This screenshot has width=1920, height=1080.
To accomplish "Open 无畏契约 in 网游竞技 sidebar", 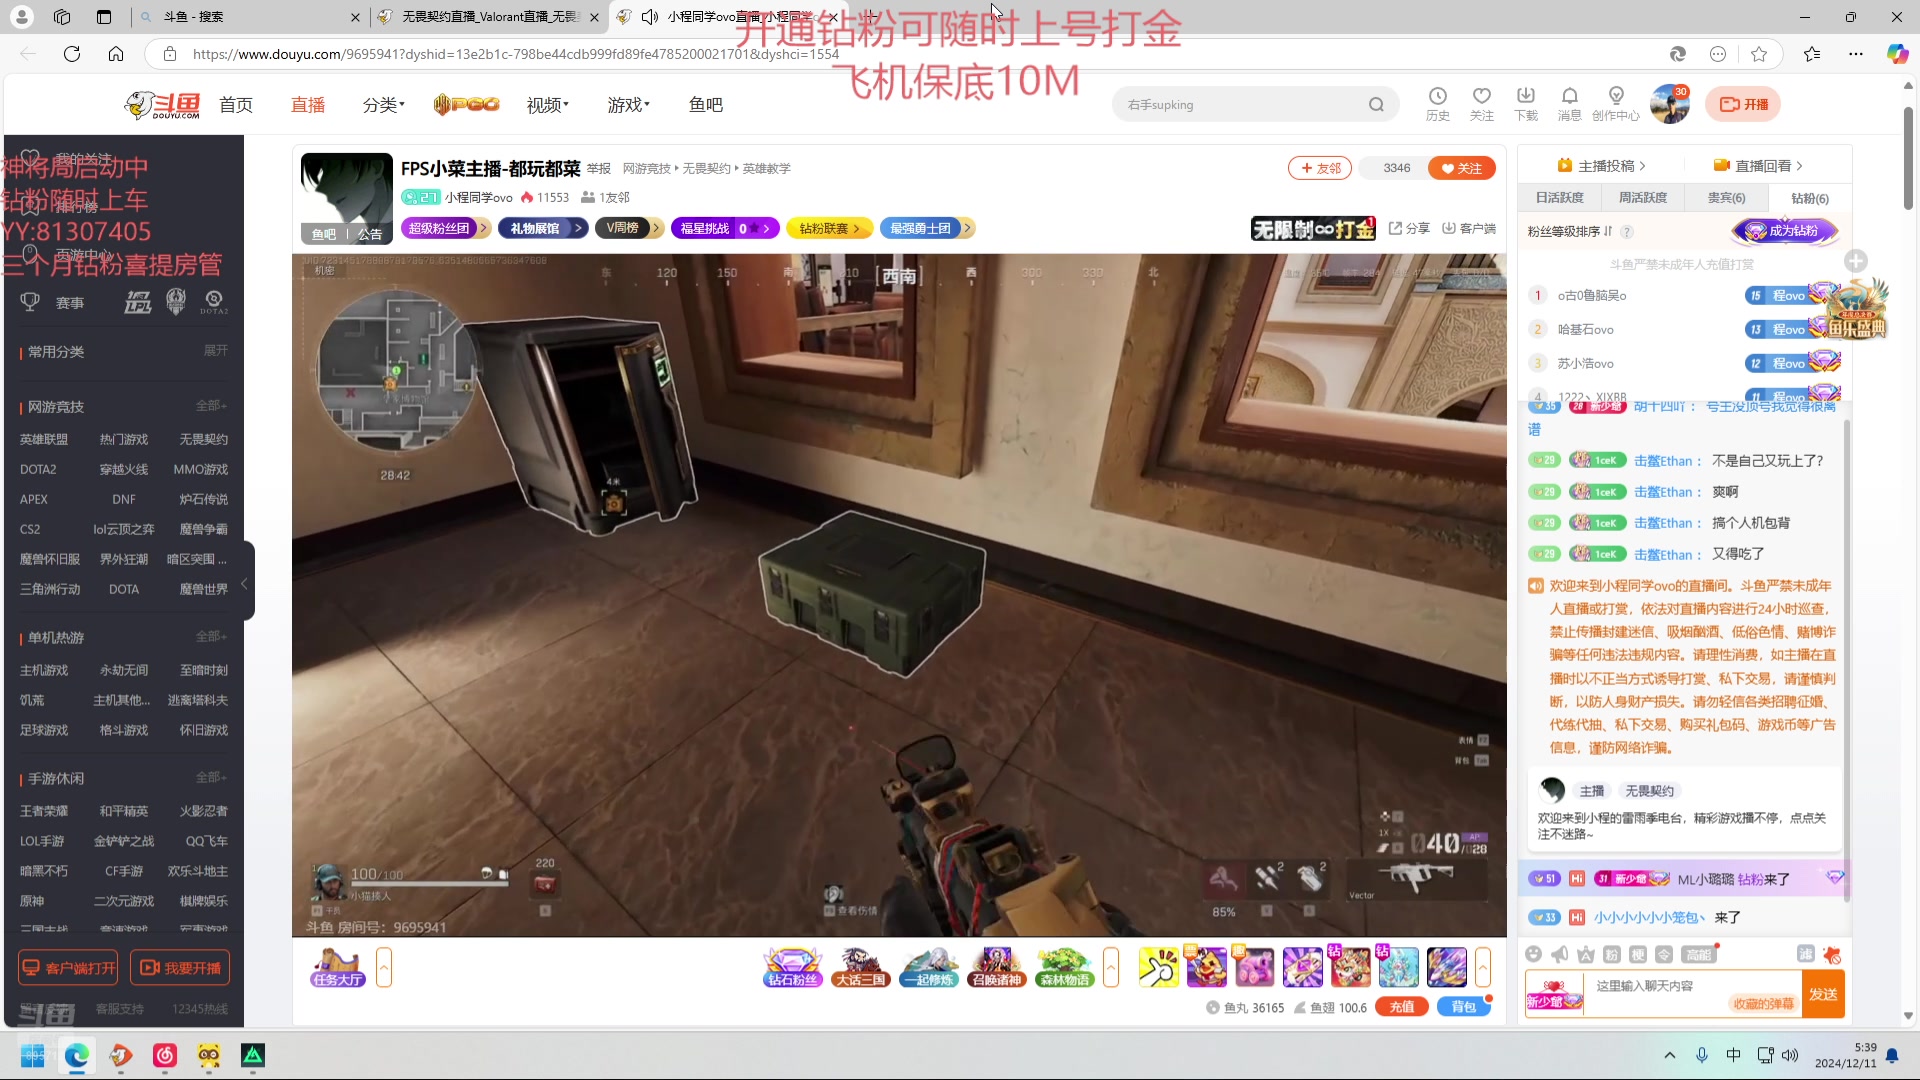I will click(203, 439).
